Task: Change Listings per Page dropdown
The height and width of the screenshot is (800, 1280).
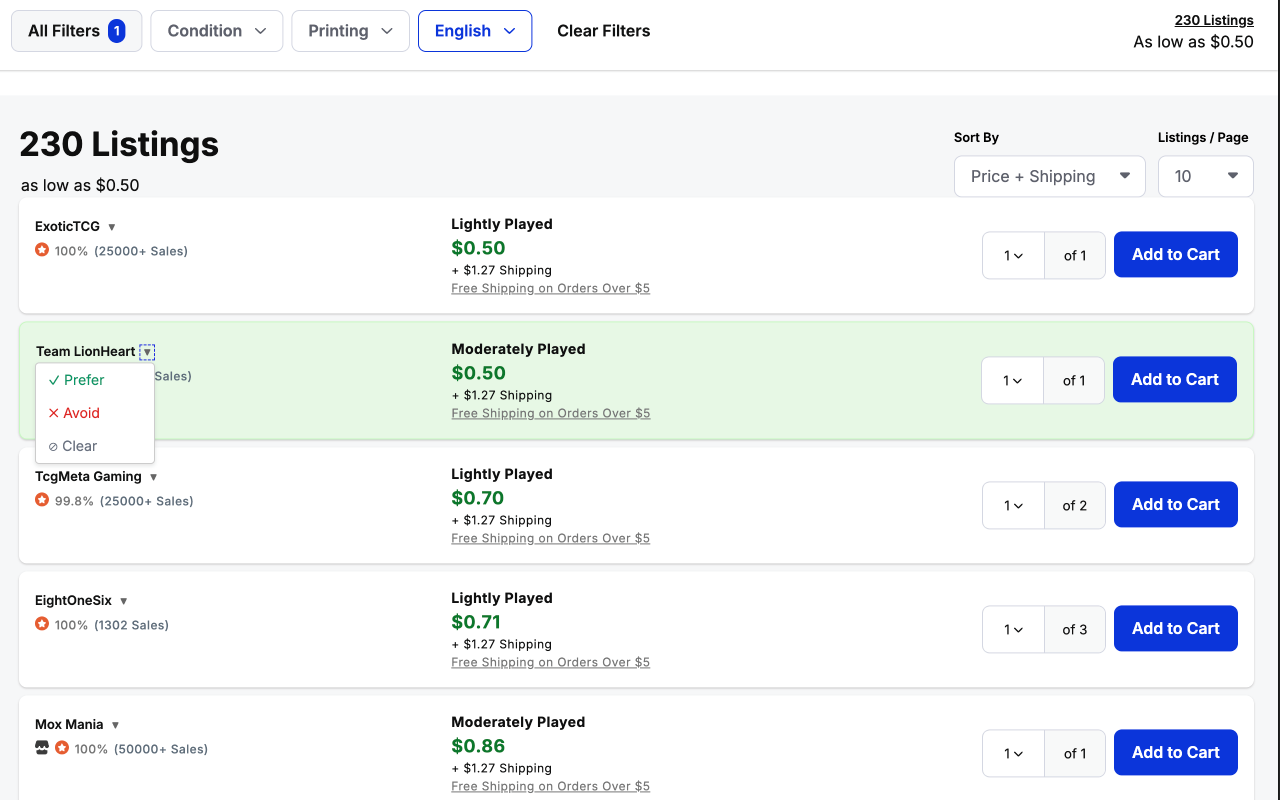Action: pyautogui.click(x=1205, y=176)
